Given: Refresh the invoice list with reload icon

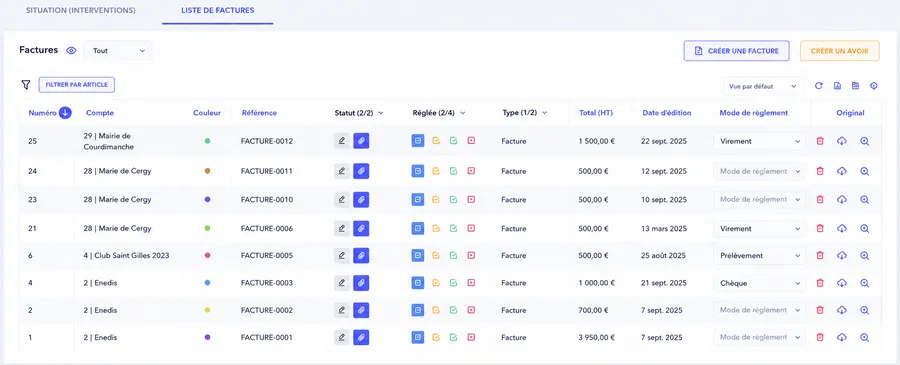Looking at the screenshot, I should pyautogui.click(x=819, y=86).
